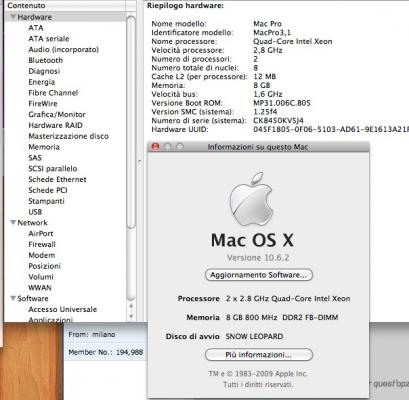Click the 8 GB 800 MHz DDR2 FB-DIMM text
This screenshot has height=400, width=409.
(x=282, y=317)
